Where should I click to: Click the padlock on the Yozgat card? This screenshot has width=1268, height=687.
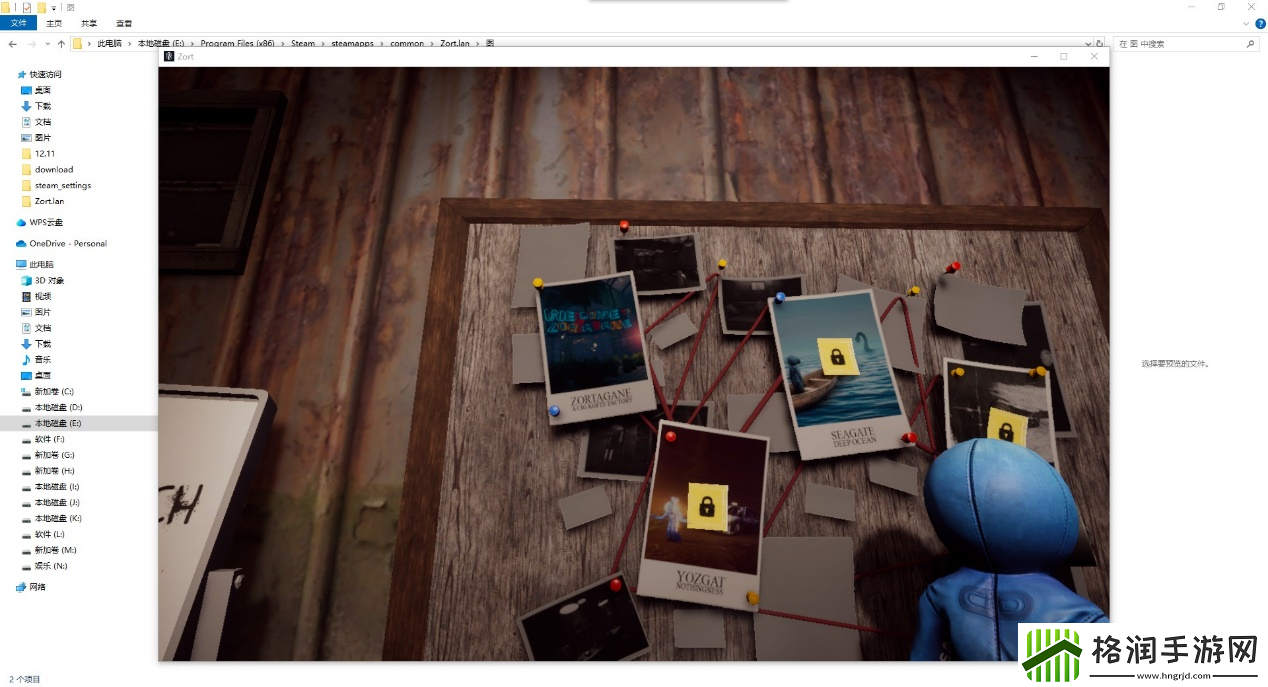tap(706, 506)
